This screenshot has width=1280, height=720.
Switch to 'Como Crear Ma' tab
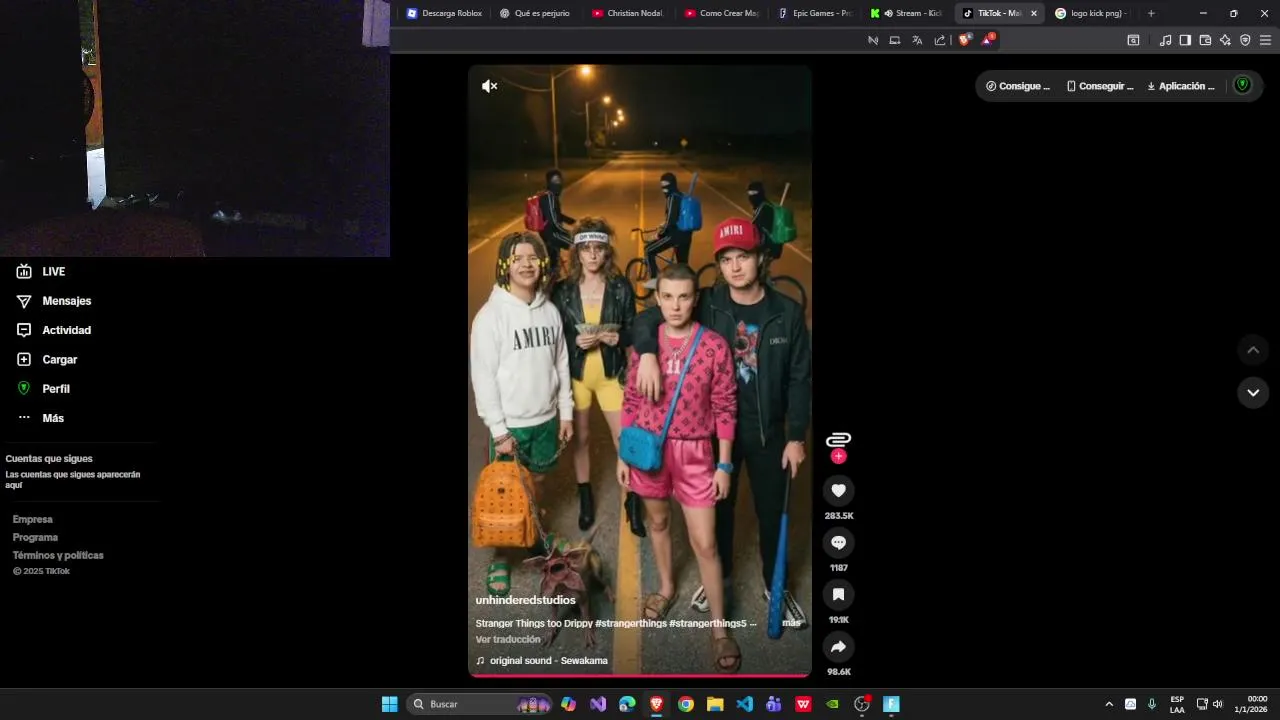coord(721,13)
